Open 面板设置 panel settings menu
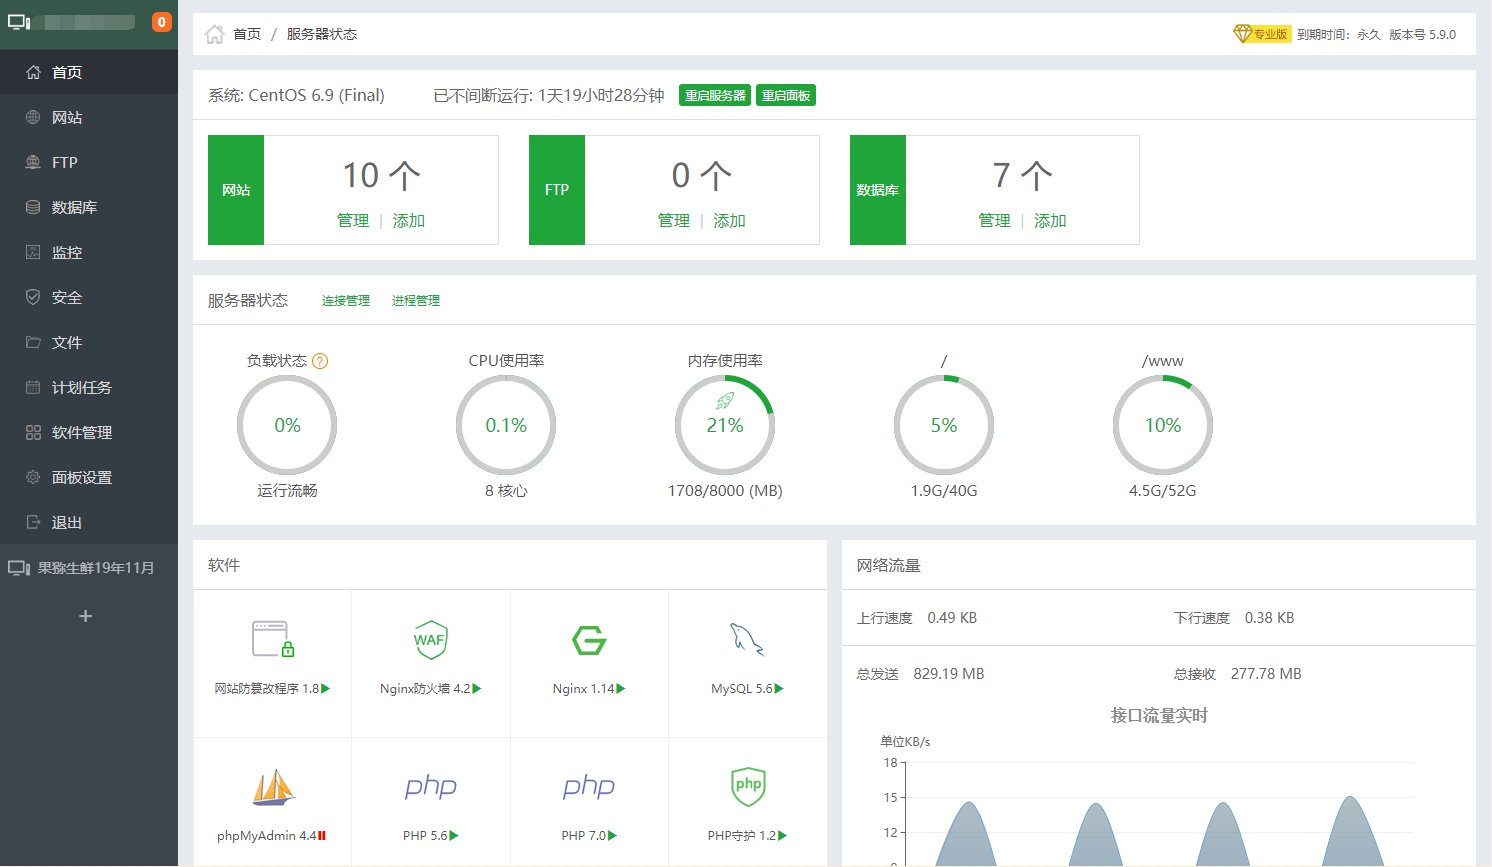Image resolution: width=1492 pixels, height=867 pixels. 89,477
